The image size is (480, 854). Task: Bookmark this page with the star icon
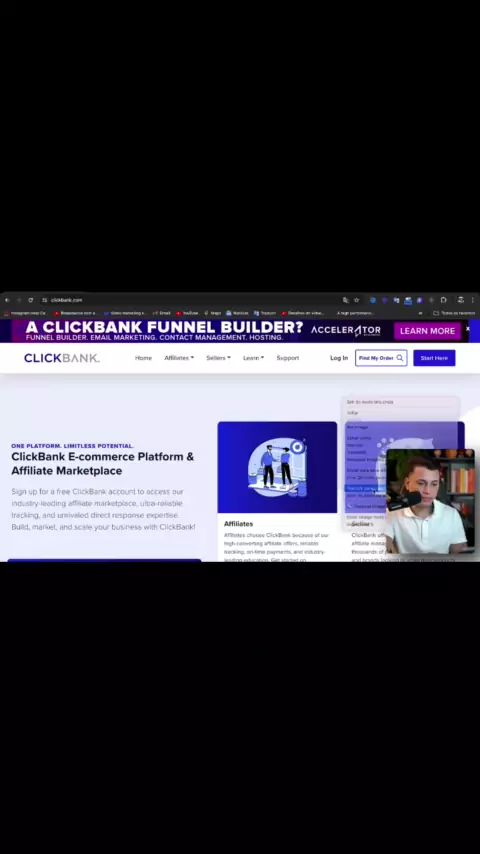(x=356, y=300)
